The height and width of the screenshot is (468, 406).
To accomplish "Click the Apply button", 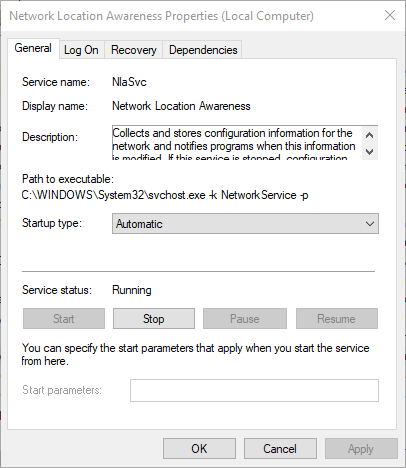I will tap(361, 449).
